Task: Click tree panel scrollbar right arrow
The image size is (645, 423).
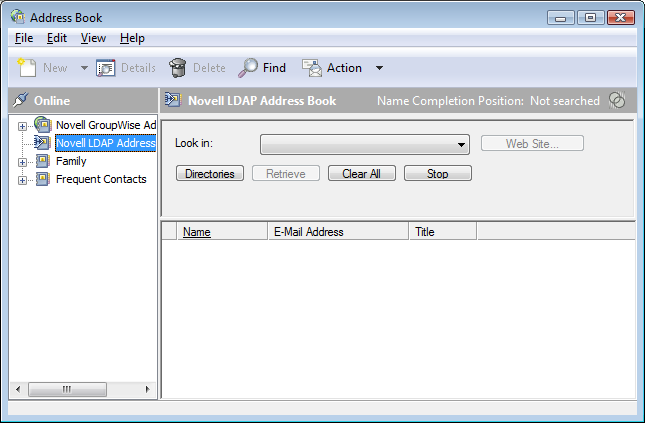Action: pos(148,389)
